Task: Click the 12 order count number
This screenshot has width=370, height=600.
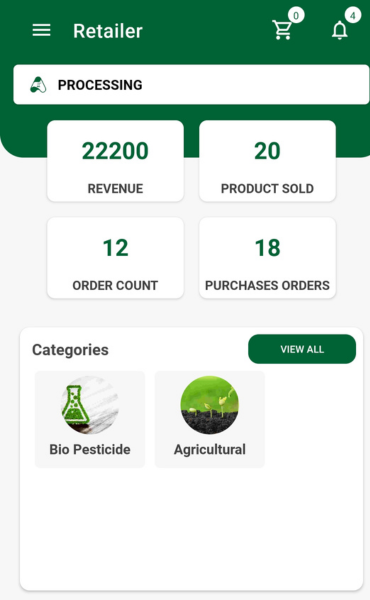Action: pyautogui.click(x=115, y=248)
